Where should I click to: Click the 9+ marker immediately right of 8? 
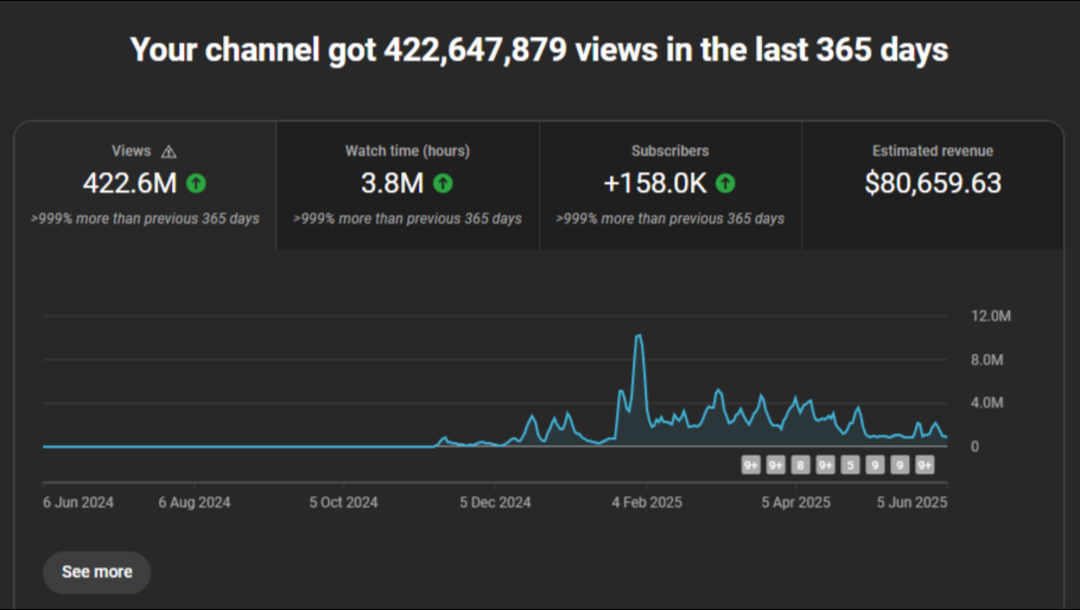click(825, 465)
